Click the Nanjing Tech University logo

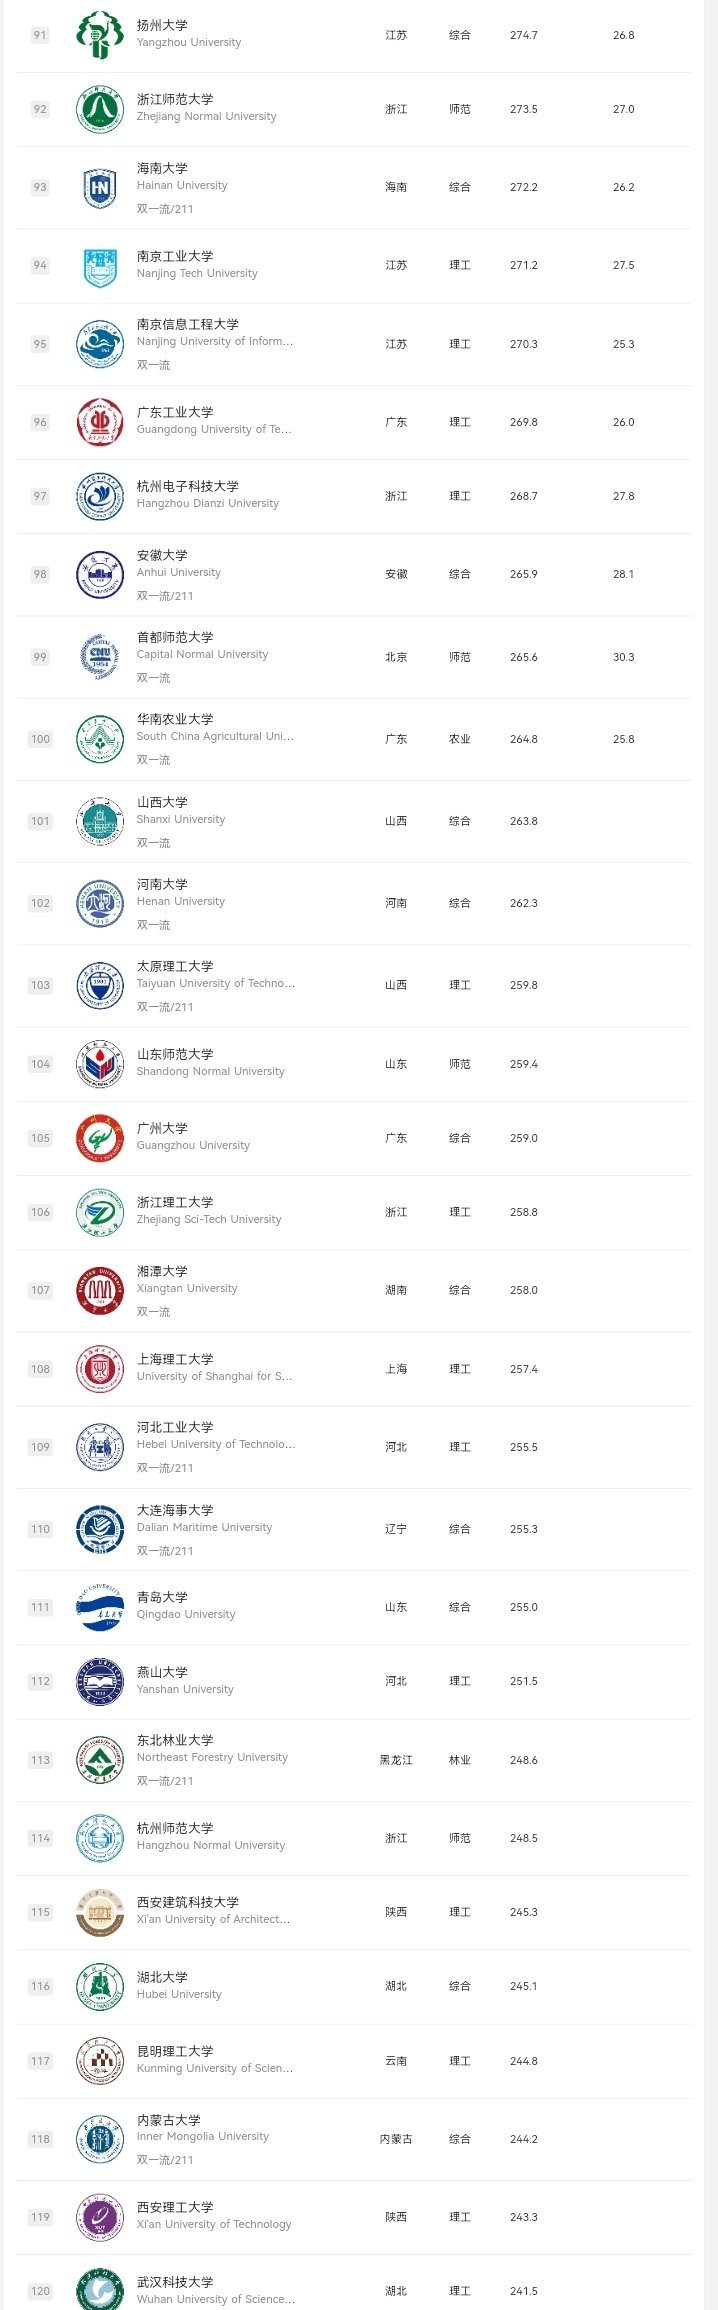[x=100, y=266]
